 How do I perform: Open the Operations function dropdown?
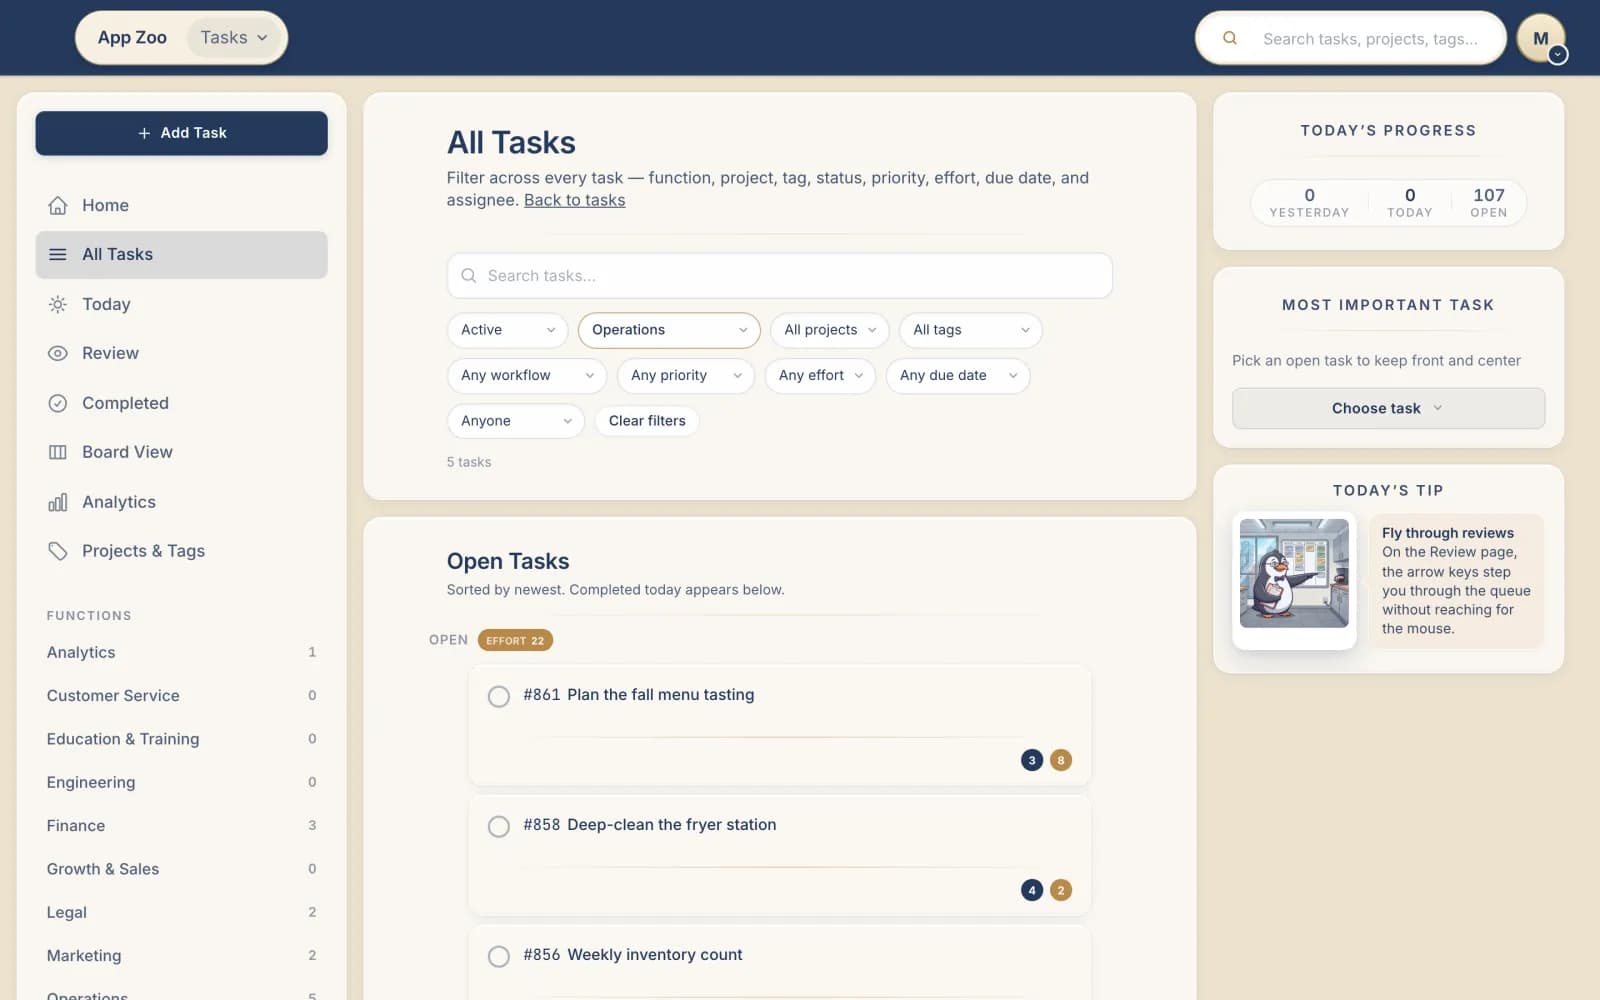pos(669,330)
